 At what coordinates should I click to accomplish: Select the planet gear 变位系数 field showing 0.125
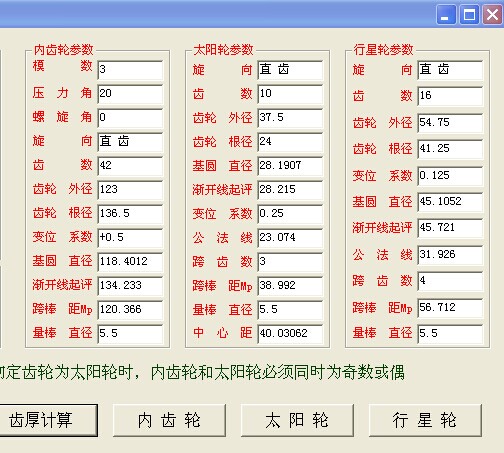tap(450, 176)
